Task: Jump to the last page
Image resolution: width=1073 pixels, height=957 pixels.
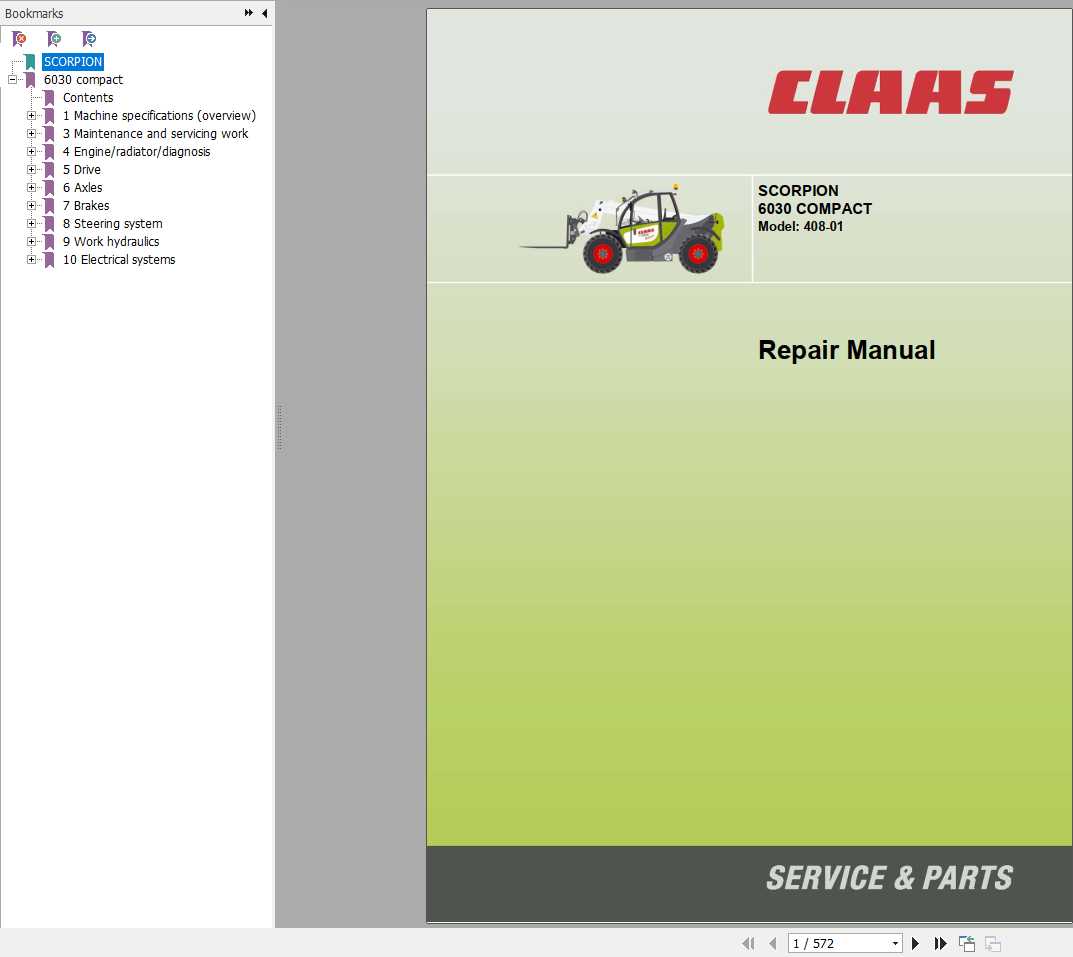Action: 941,943
